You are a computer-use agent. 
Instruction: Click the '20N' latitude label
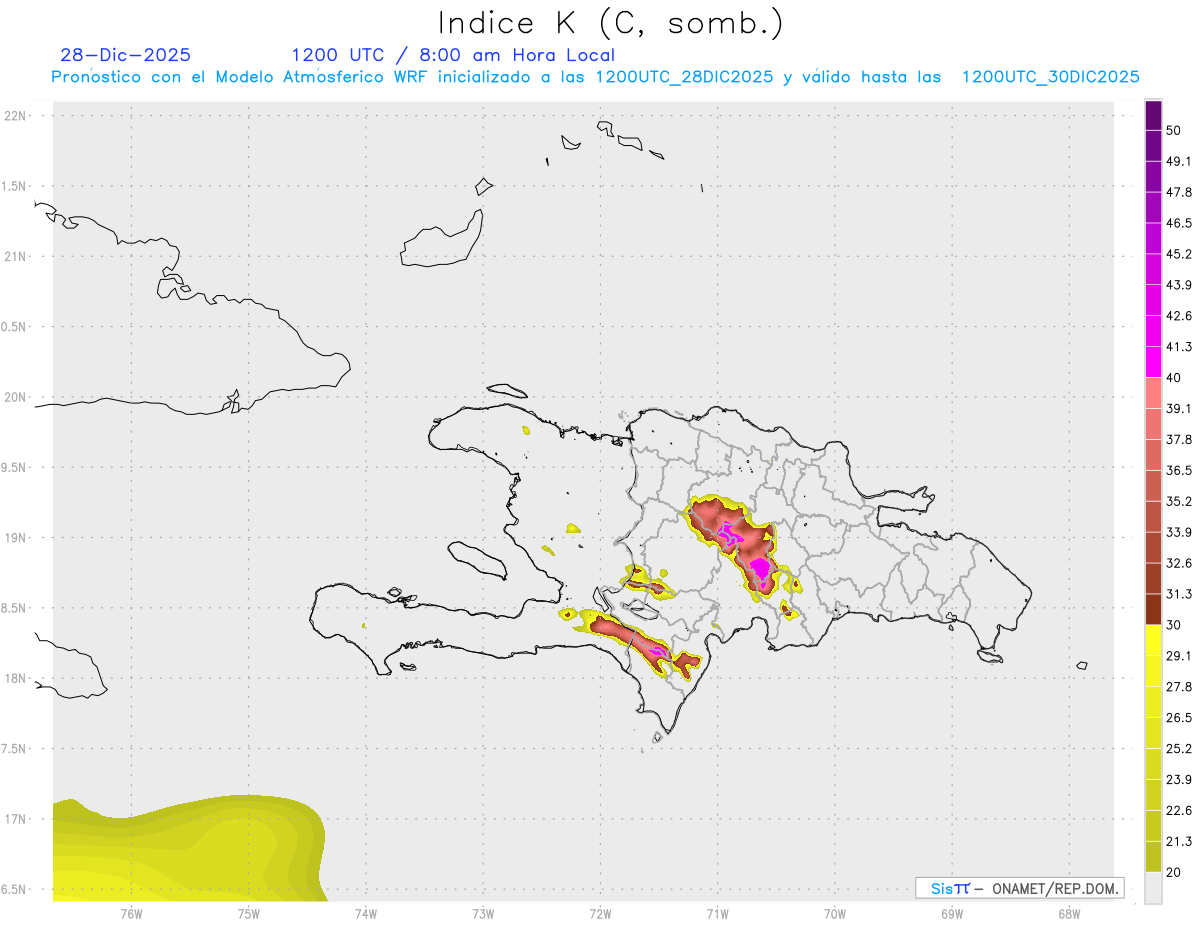click(17, 397)
